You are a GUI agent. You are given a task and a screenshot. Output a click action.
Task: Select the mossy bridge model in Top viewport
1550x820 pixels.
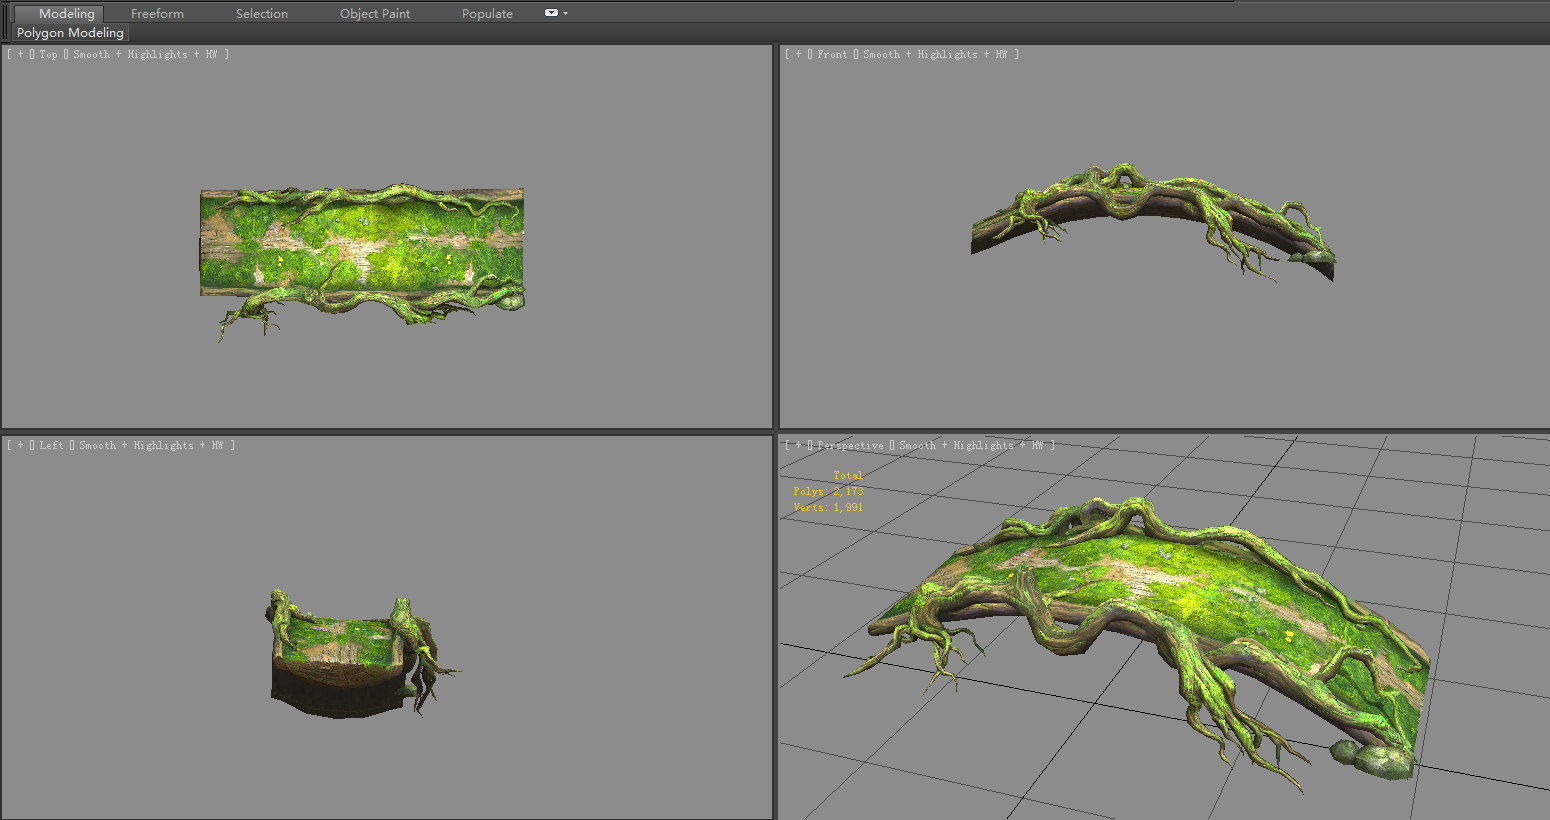pos(362,243)
